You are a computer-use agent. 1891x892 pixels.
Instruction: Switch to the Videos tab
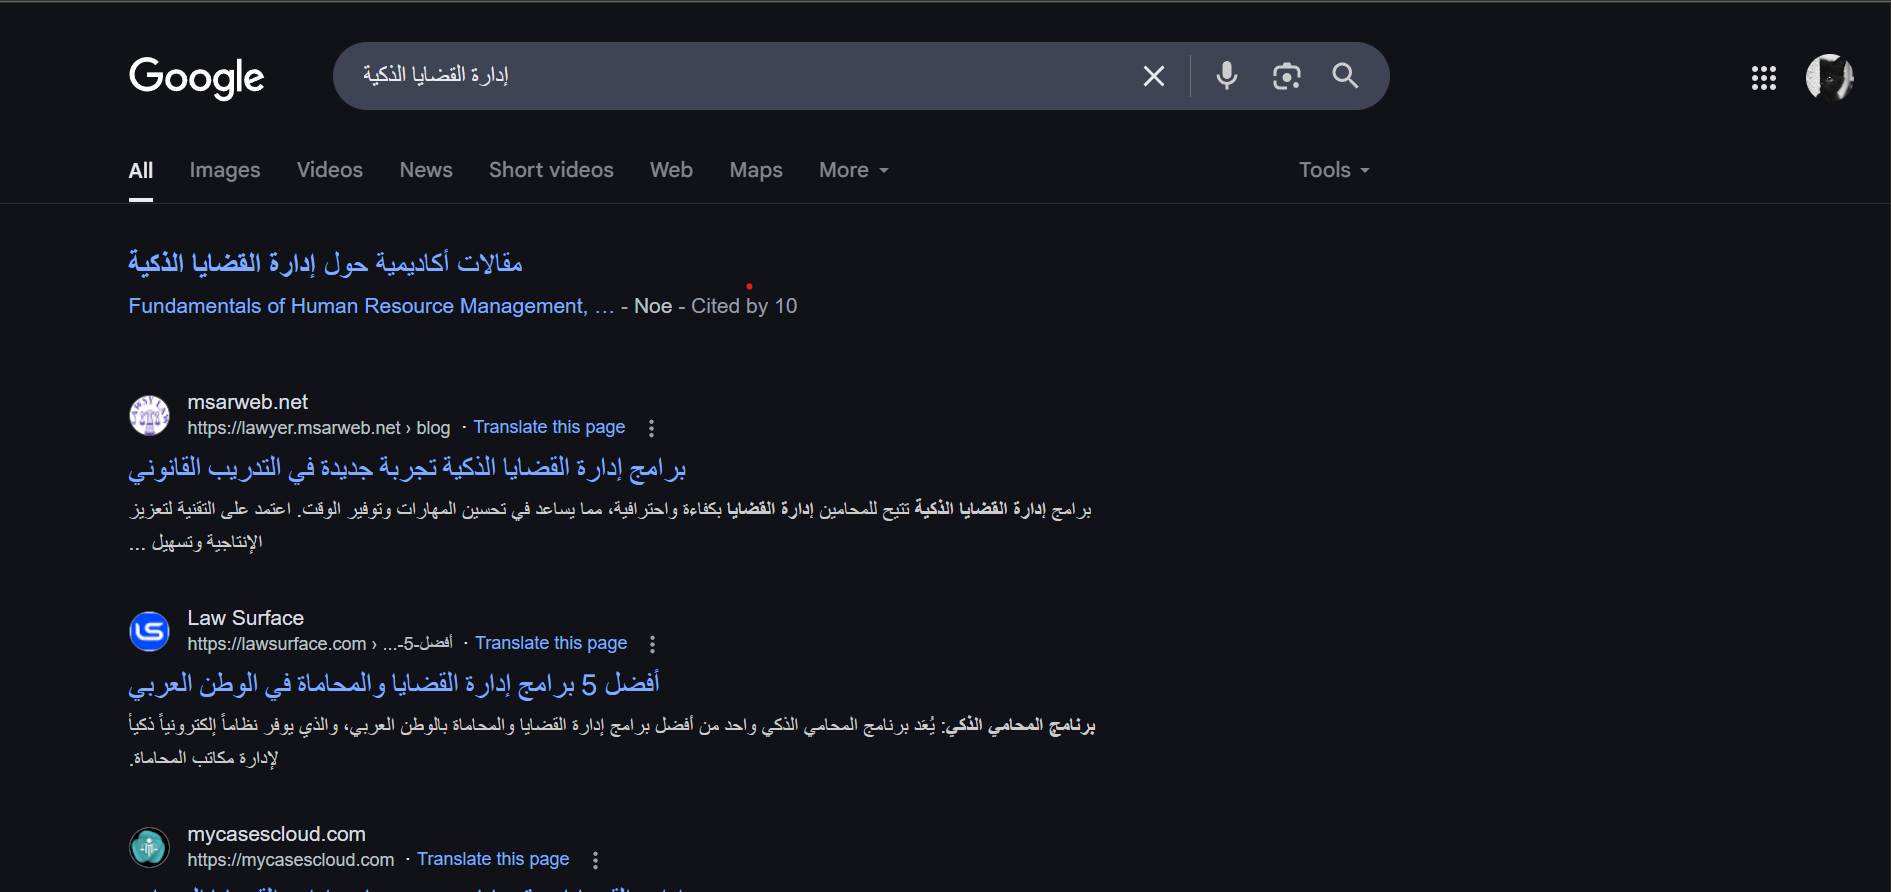click(x=330, y=170)
